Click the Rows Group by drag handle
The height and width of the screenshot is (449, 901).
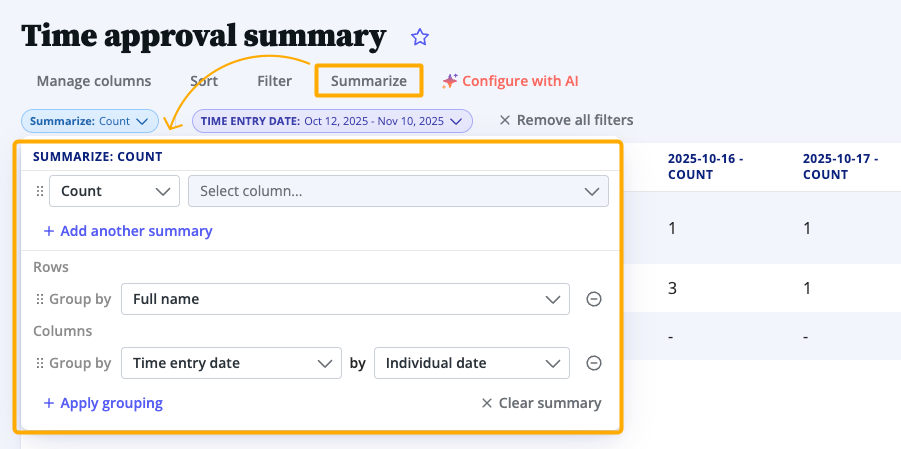coord(40,299)
